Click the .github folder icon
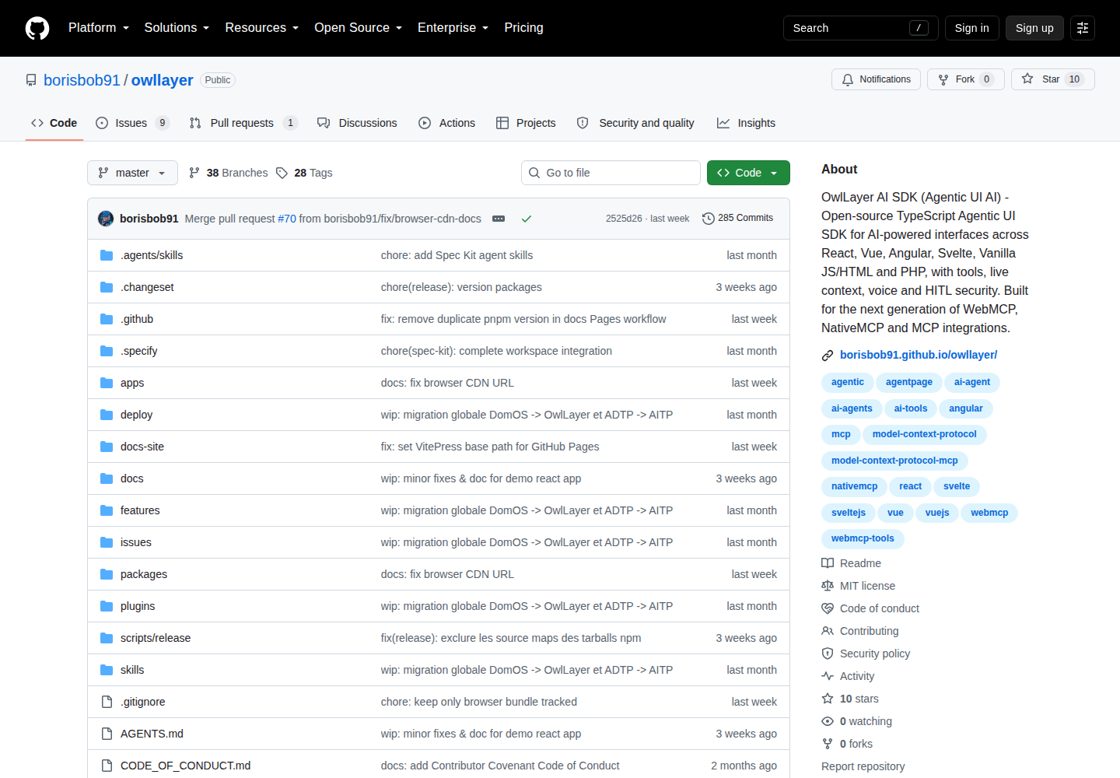The image size is (1120, 778). 106,319
